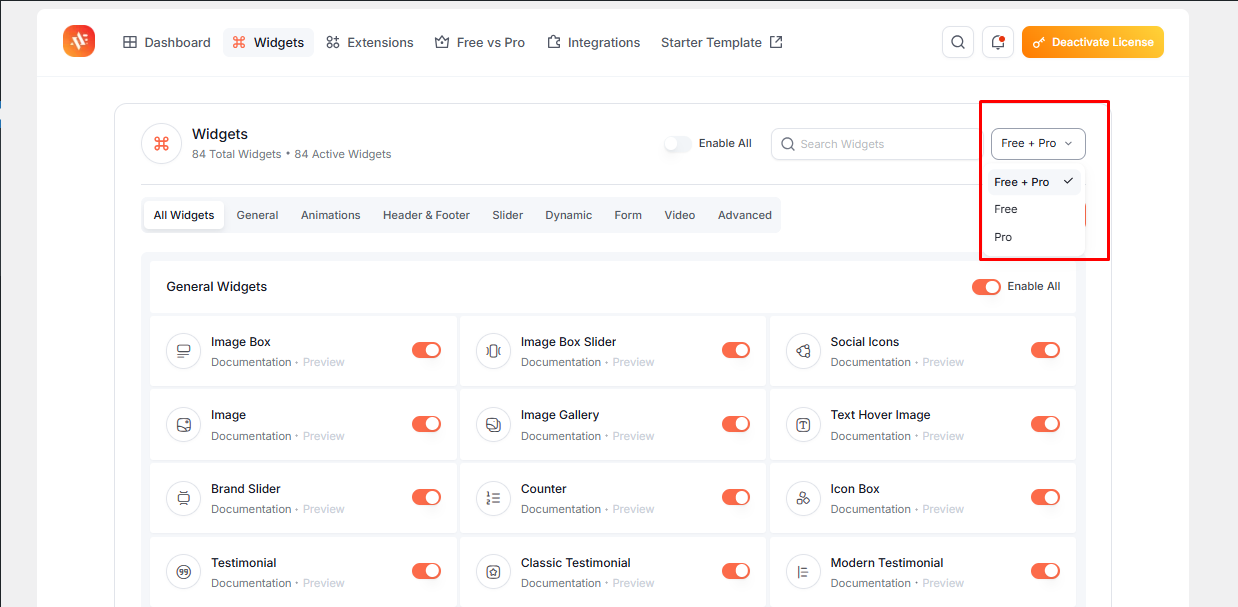Switch to the Video tab
Image resolution: width=1238 pixels, height=607 pixels.
tap(680, 215)
